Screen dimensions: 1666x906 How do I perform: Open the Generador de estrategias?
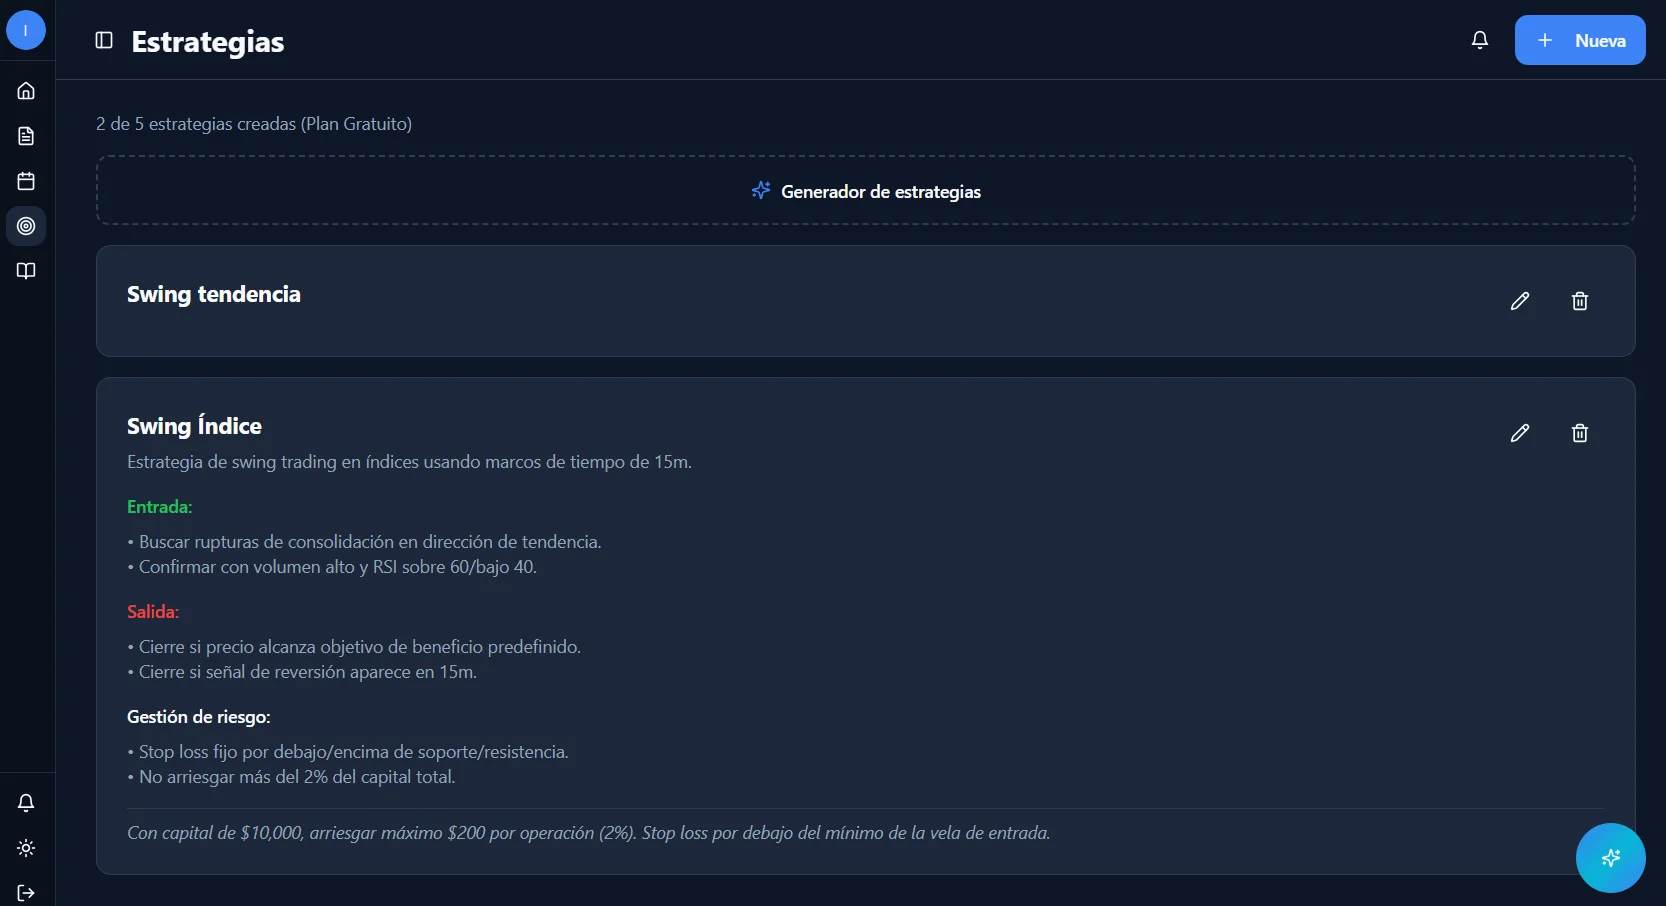866,191
